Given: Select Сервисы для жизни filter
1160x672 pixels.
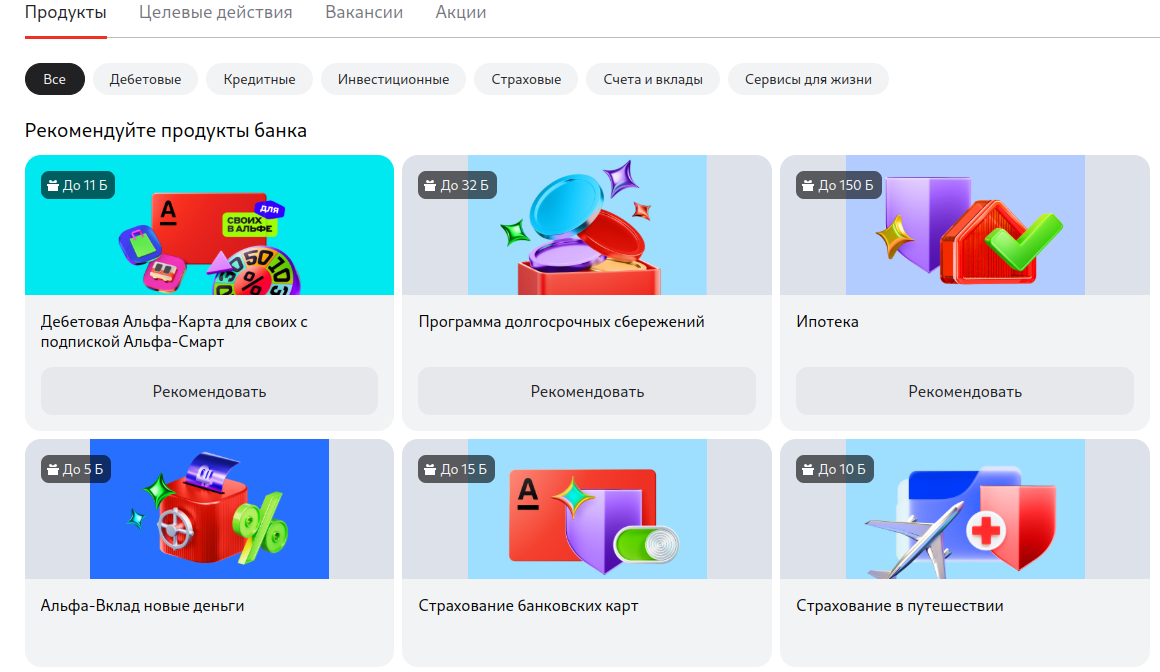Looking at the screenshot, I should point(809,79).
